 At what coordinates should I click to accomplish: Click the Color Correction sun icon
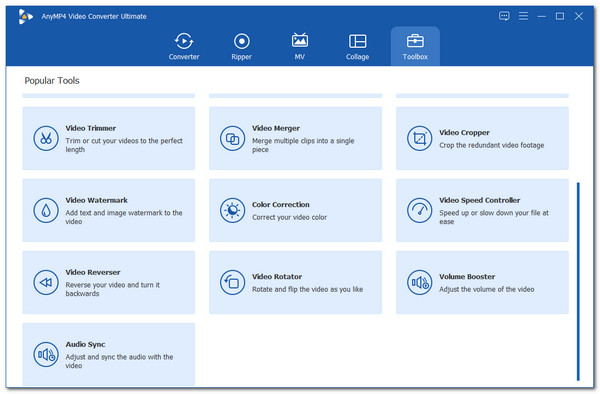coord(232,210)
